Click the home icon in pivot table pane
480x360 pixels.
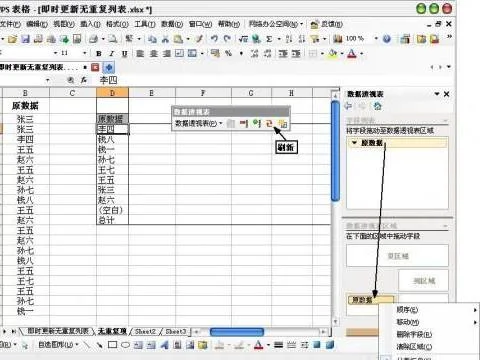377,106
